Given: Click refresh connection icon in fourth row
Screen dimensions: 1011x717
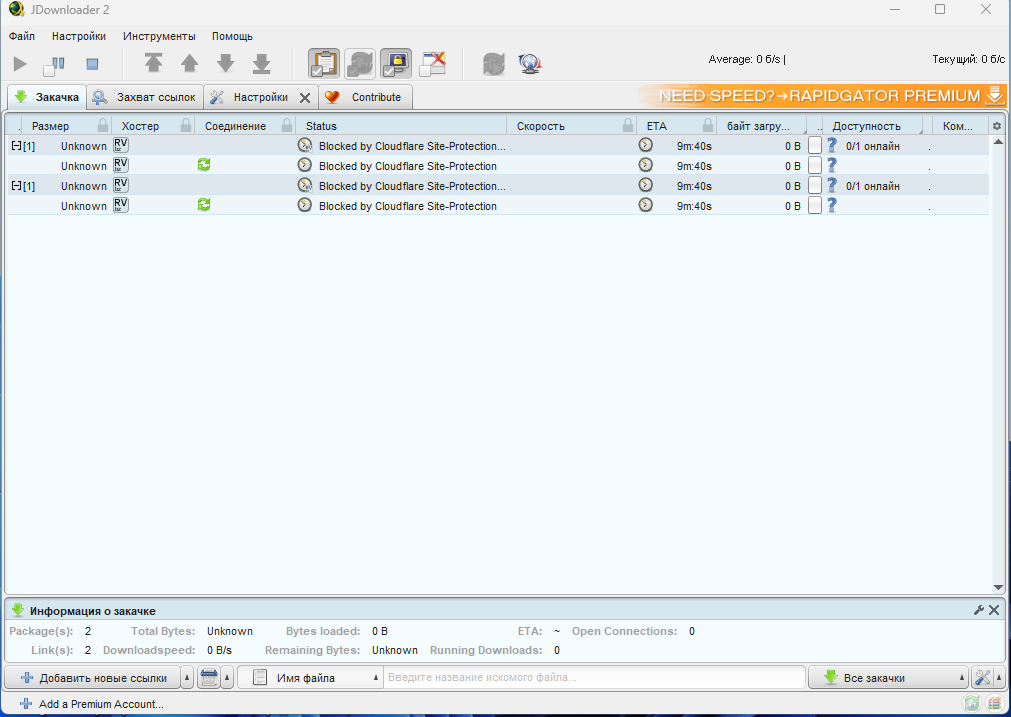Looking at the screenshot, I should pyautogui.click(x=204, y=205).
